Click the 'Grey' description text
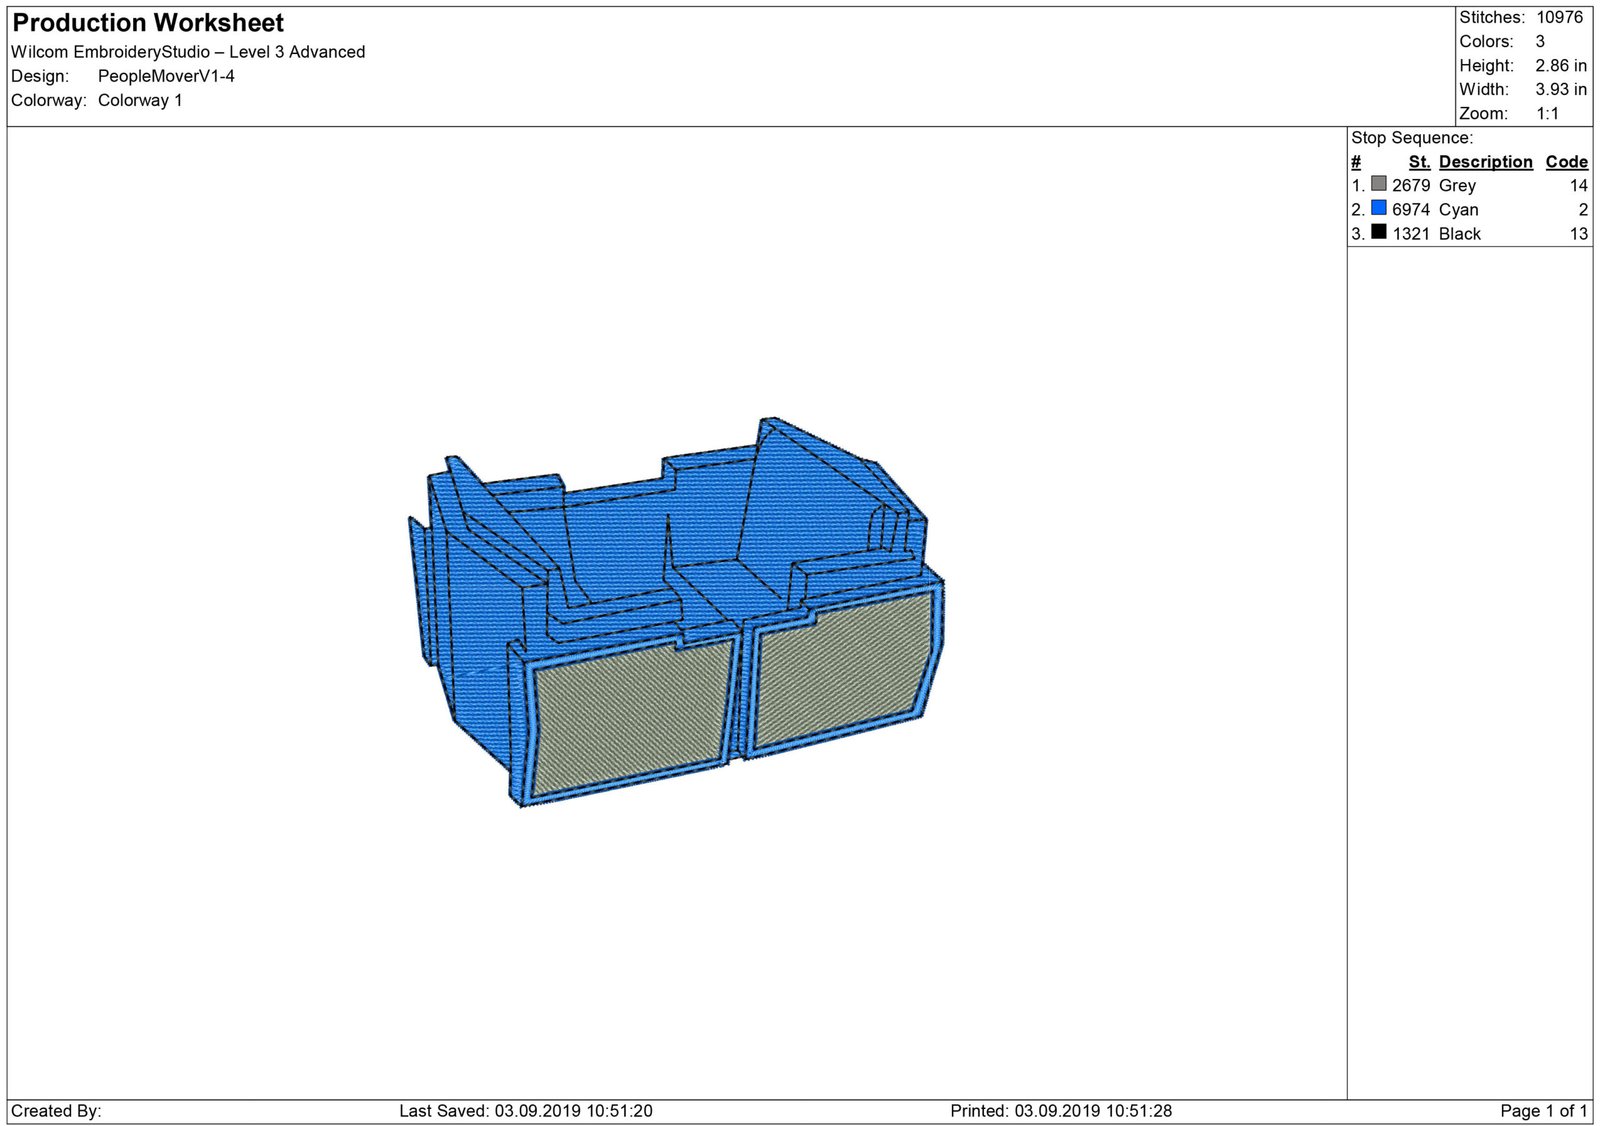This screenshot has height=1126, width=1600. coord(1458,186)
